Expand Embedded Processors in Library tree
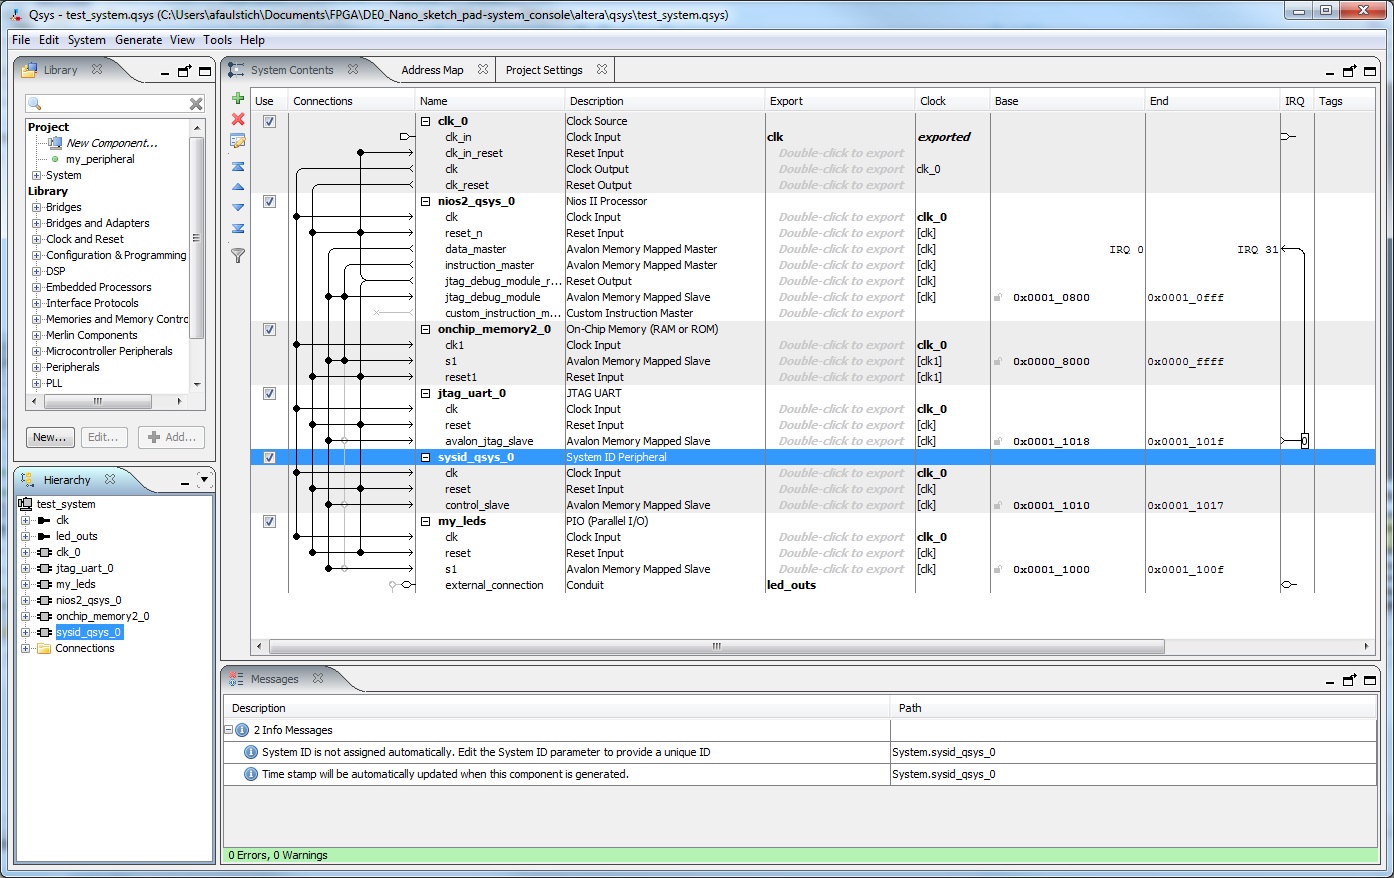This screenshot has height=878, width=1394. click(37, 287)
